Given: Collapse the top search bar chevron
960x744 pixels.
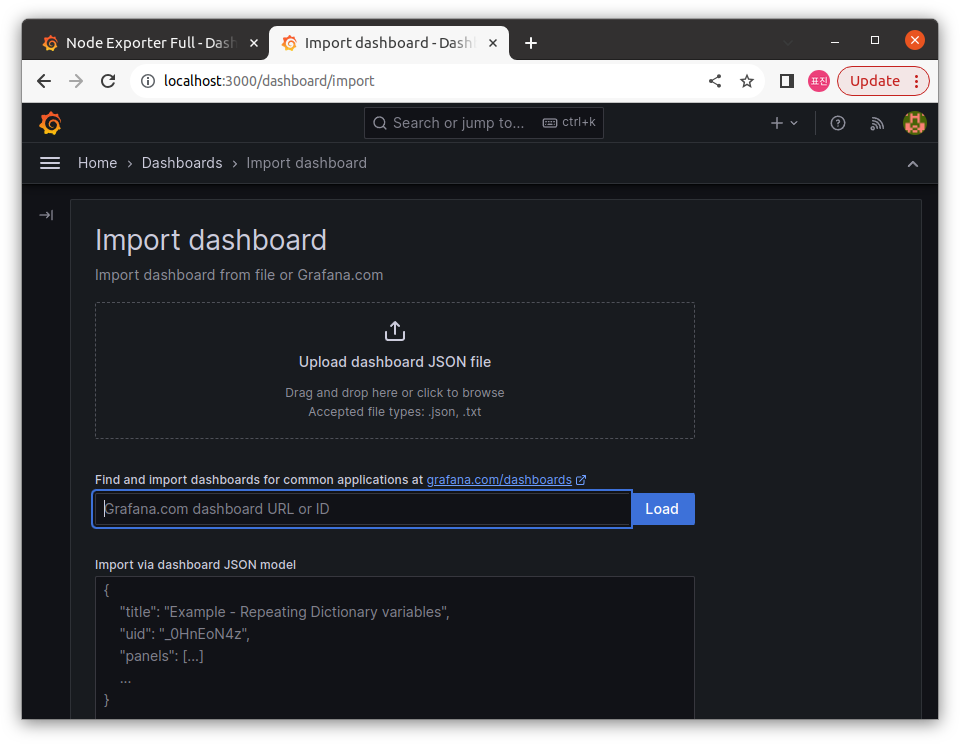Looking at the screenshot, I should coord(912,163).
